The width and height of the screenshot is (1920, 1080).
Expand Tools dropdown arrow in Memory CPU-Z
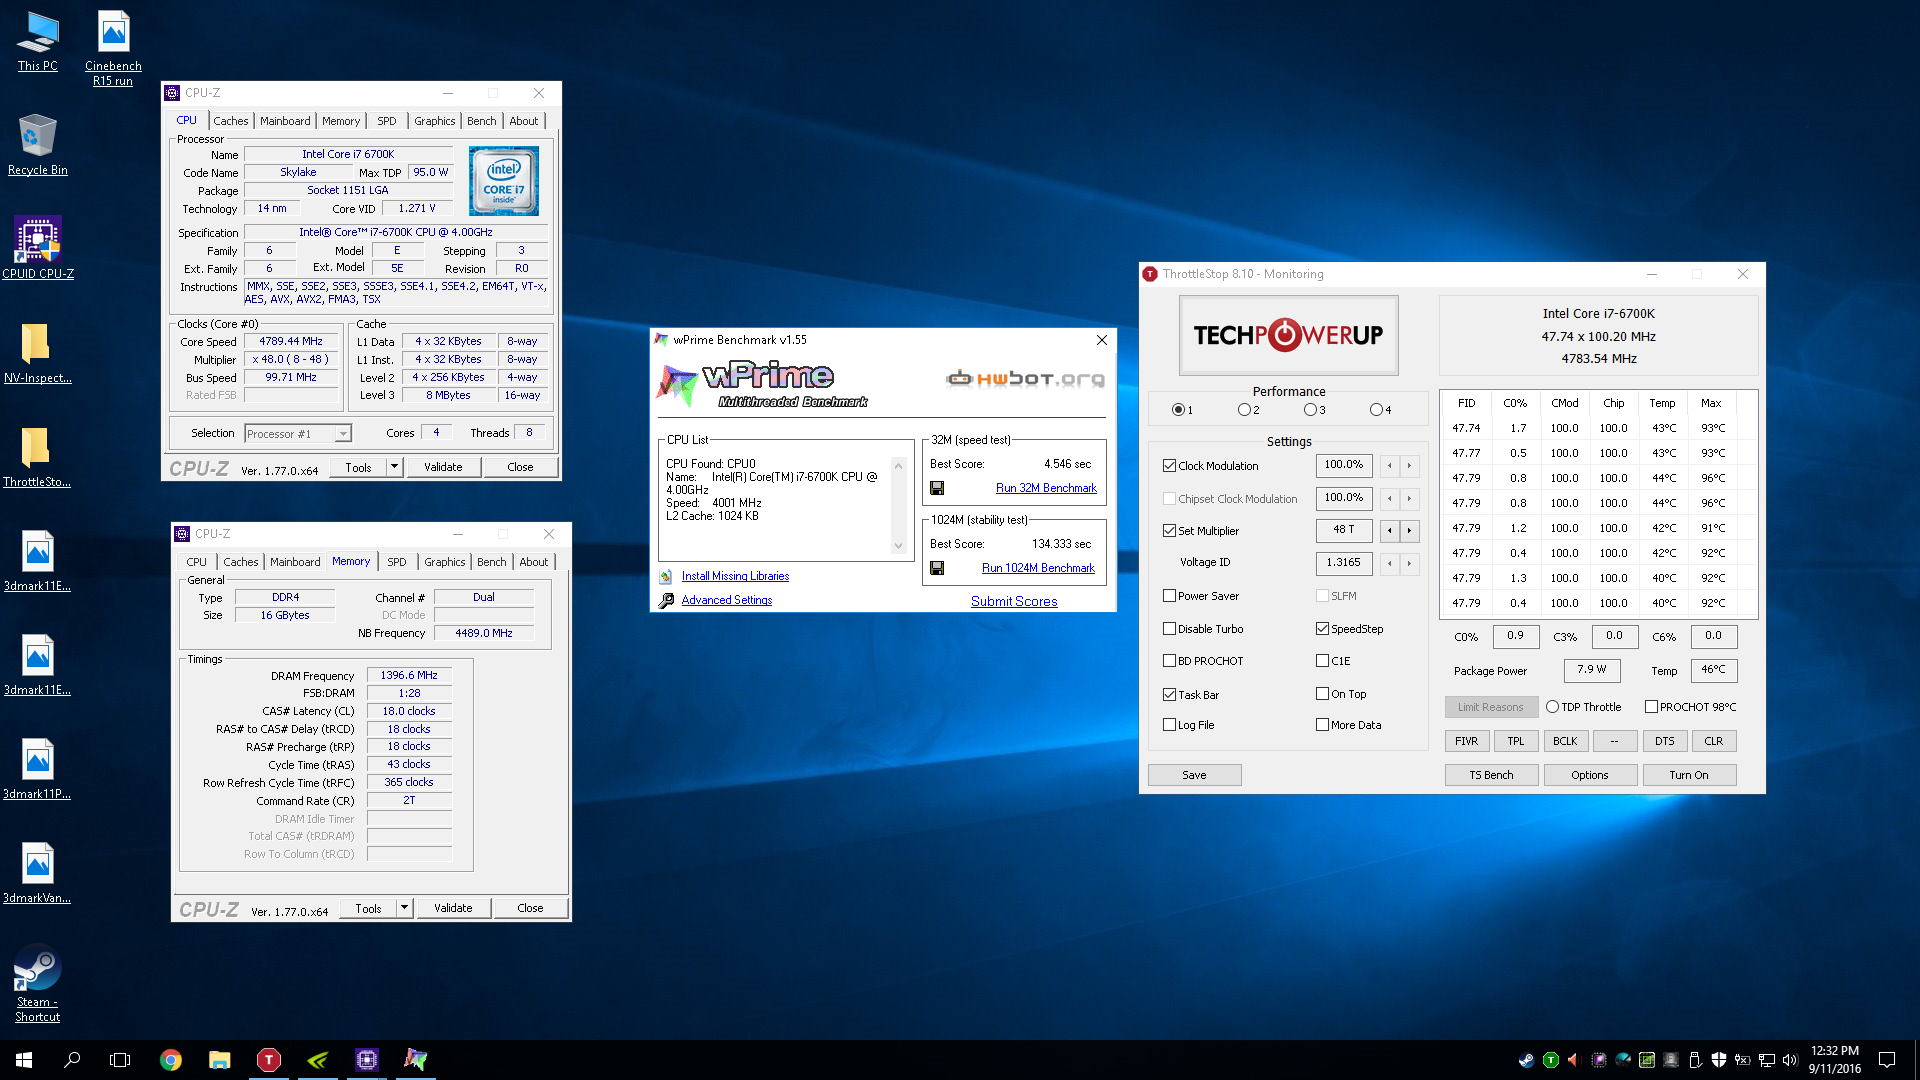point(404,908)
